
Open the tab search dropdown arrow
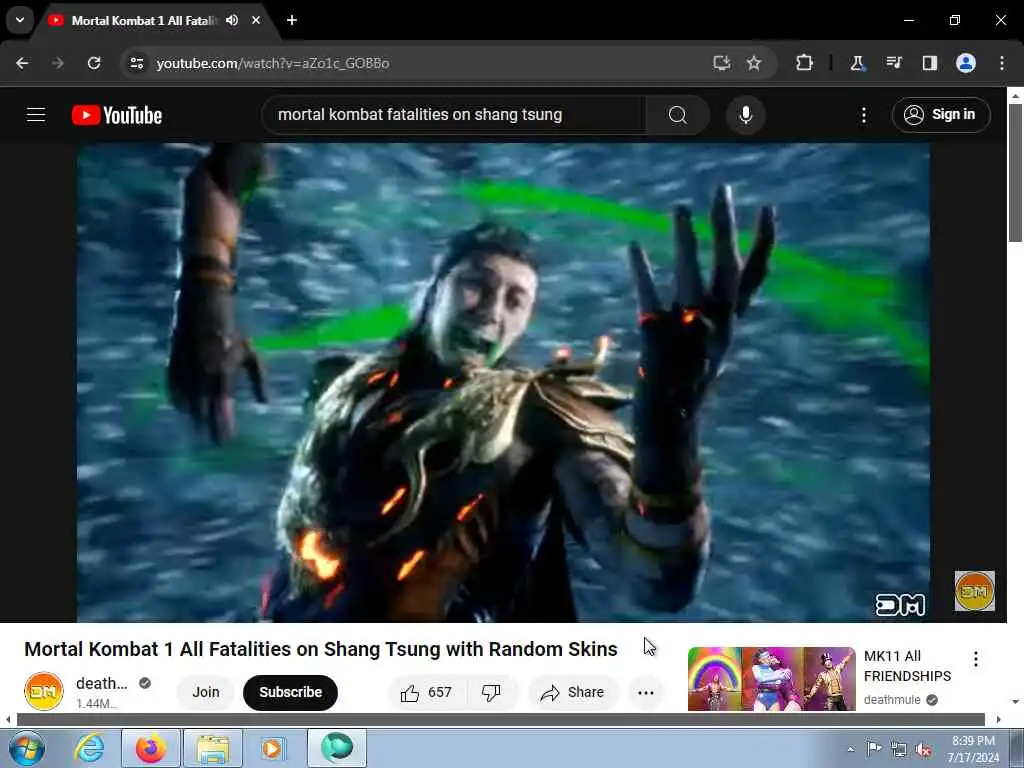20,20
